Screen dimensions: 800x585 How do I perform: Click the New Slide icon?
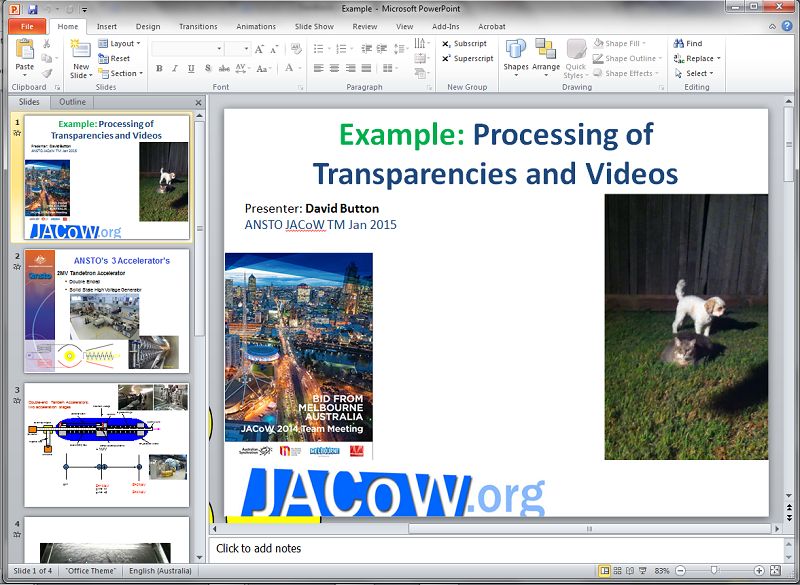pyautogui.click(x=80, y=52)
